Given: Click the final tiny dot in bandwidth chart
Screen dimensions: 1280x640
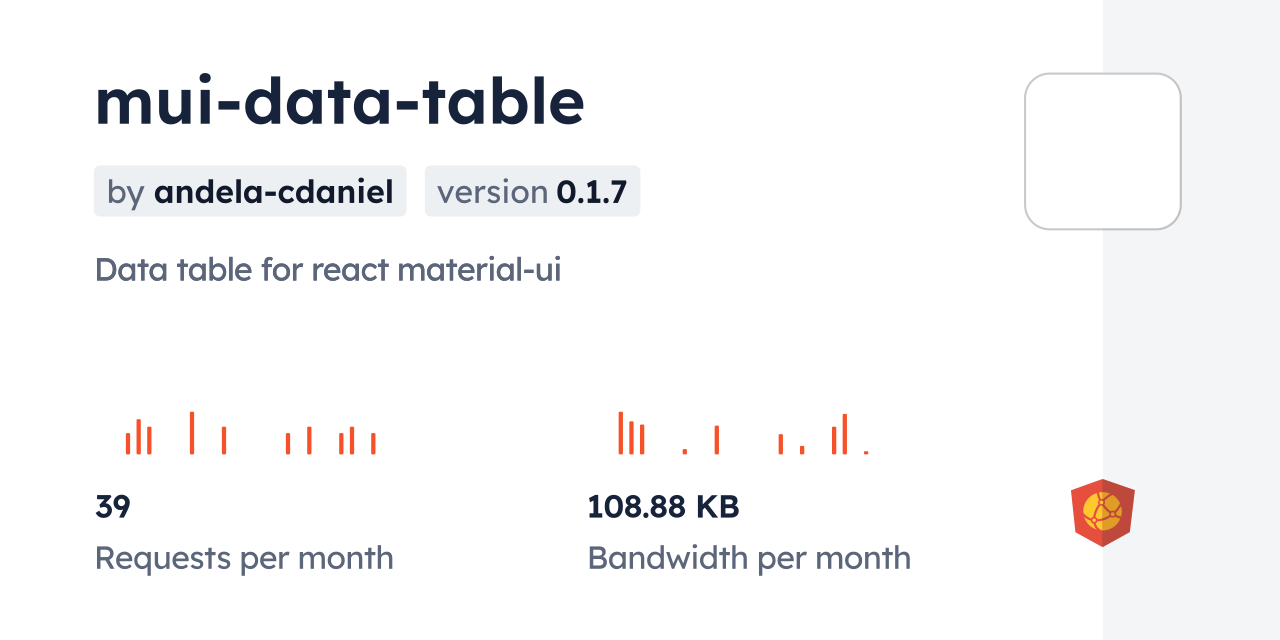Looking at the screenshot, I should click(866, 452).
